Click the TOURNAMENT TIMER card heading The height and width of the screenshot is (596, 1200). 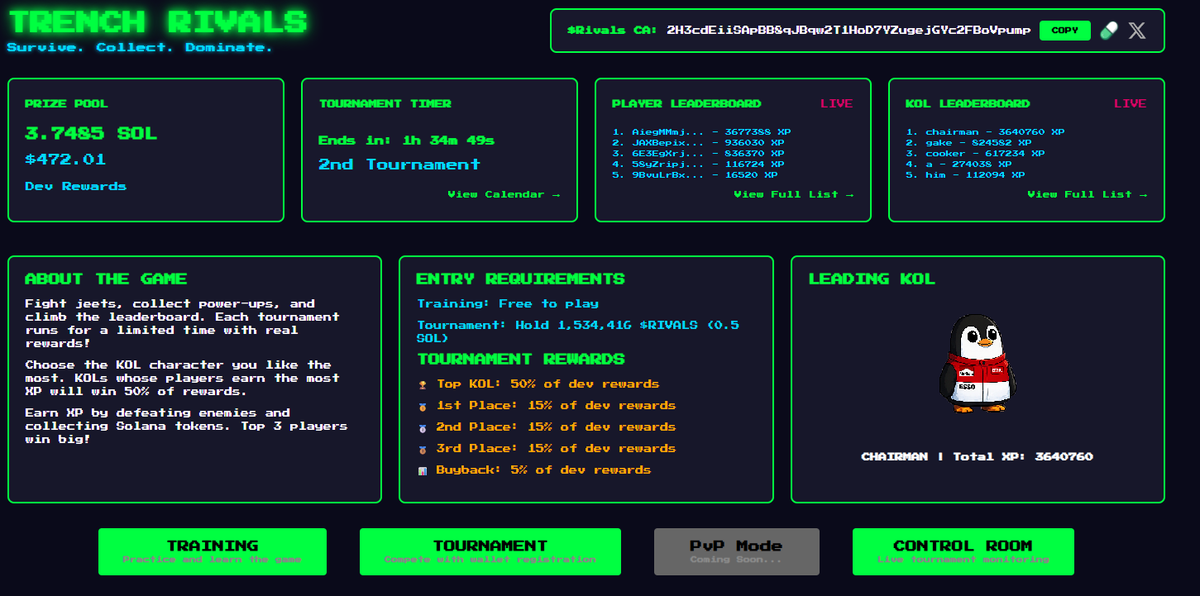click(x=385, y=103)
